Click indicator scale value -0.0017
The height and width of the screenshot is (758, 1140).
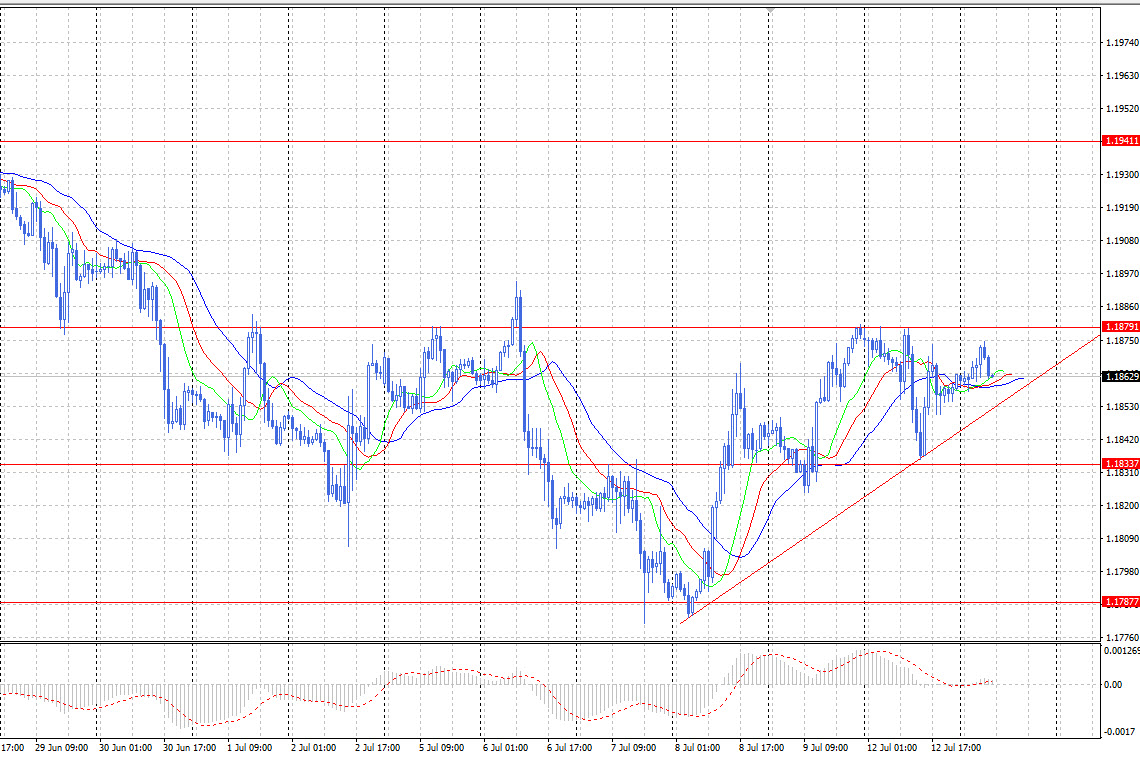(x=1120, y=732)
